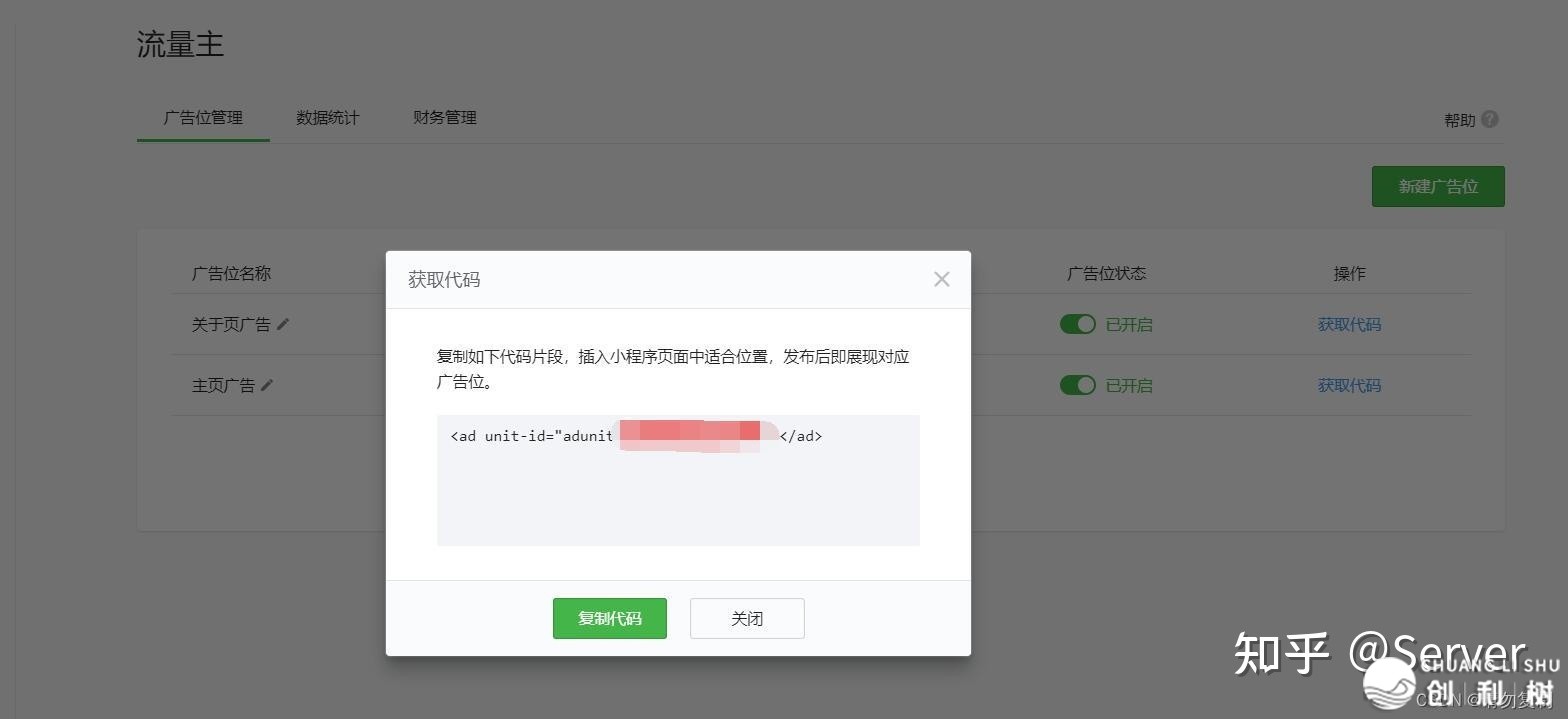1568x719 pixels.
Task: Click the 广告位名称 column header
Action: [231, 273]
